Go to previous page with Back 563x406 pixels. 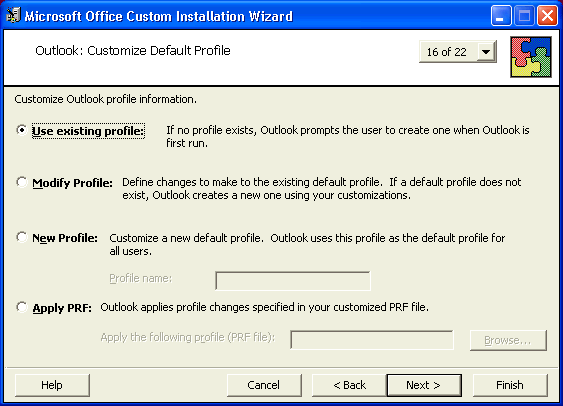[x=349, y=385]
